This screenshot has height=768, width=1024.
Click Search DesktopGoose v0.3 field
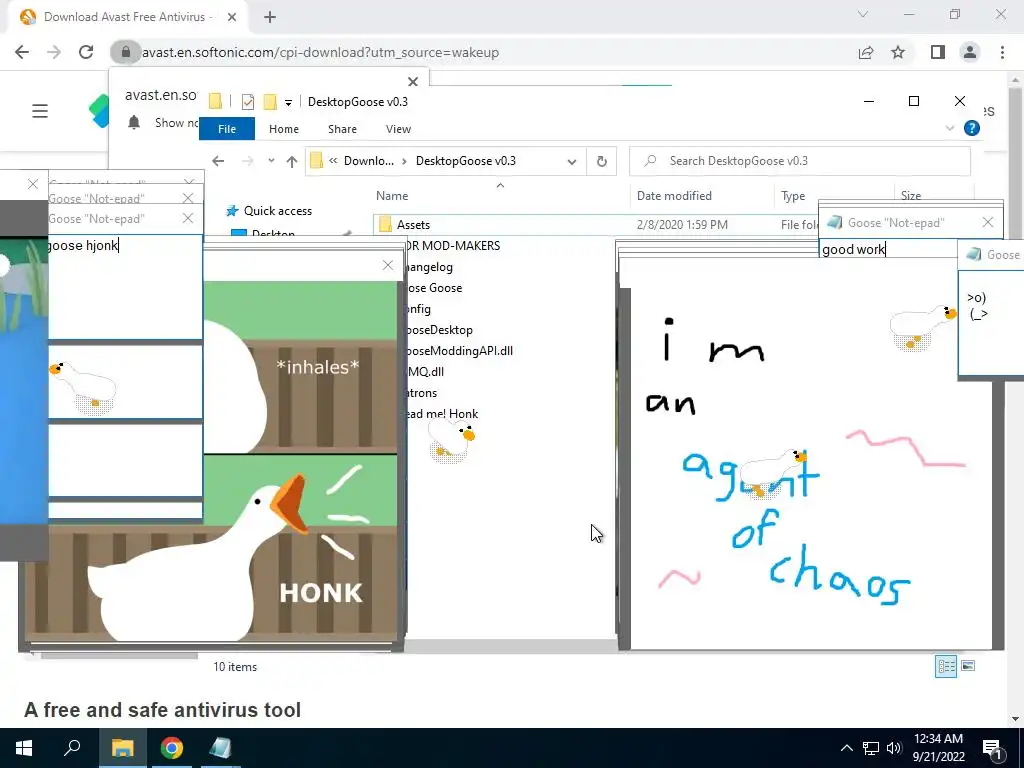coord(799,161)
